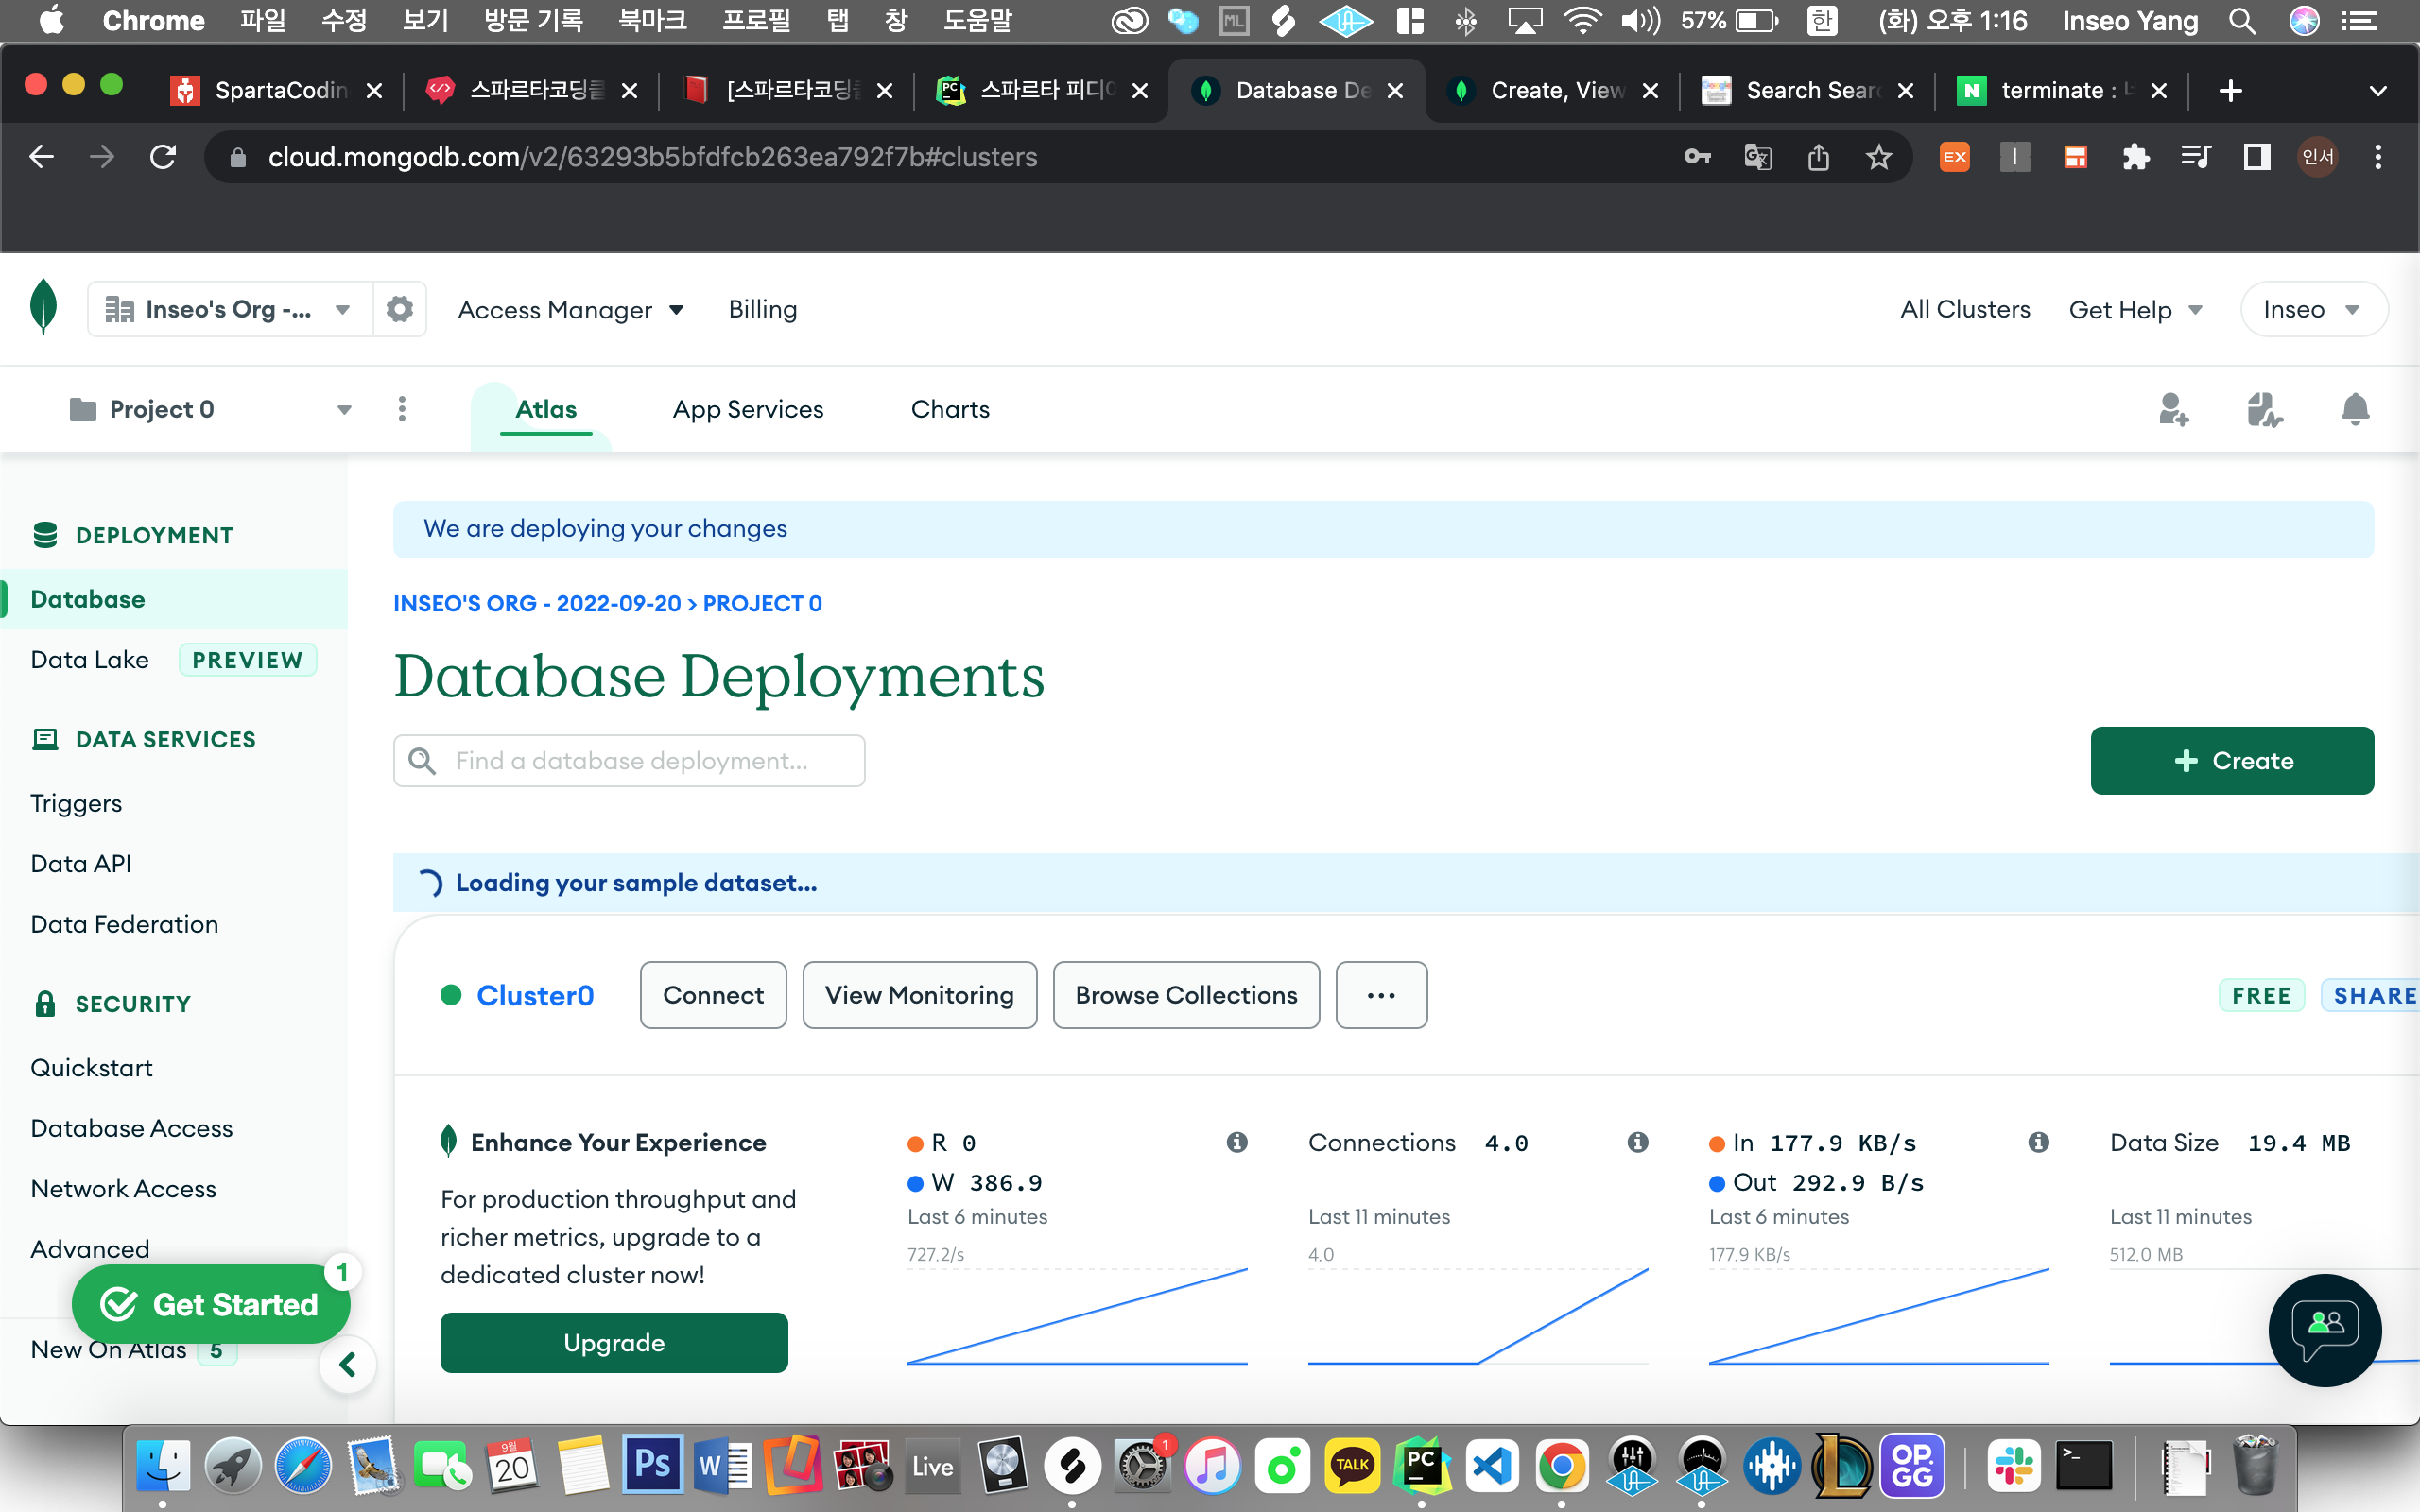The width and height of the screenshot is (2420, 1512).
Task: Click the share page icon in address bar
Action: tap(1819, 157)
